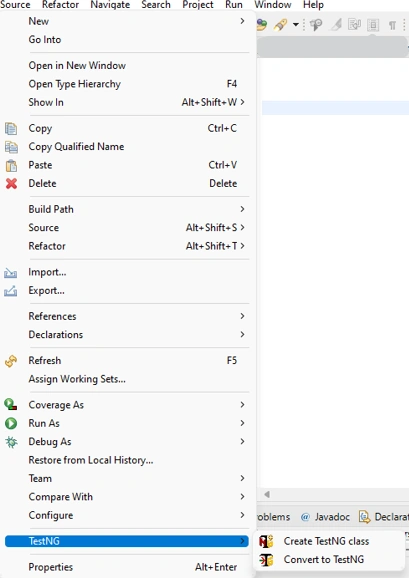Toggle the show whitespace pilcrow toolbar icon
The height and width of the screenshot is (578, 409).
[392, 25]
